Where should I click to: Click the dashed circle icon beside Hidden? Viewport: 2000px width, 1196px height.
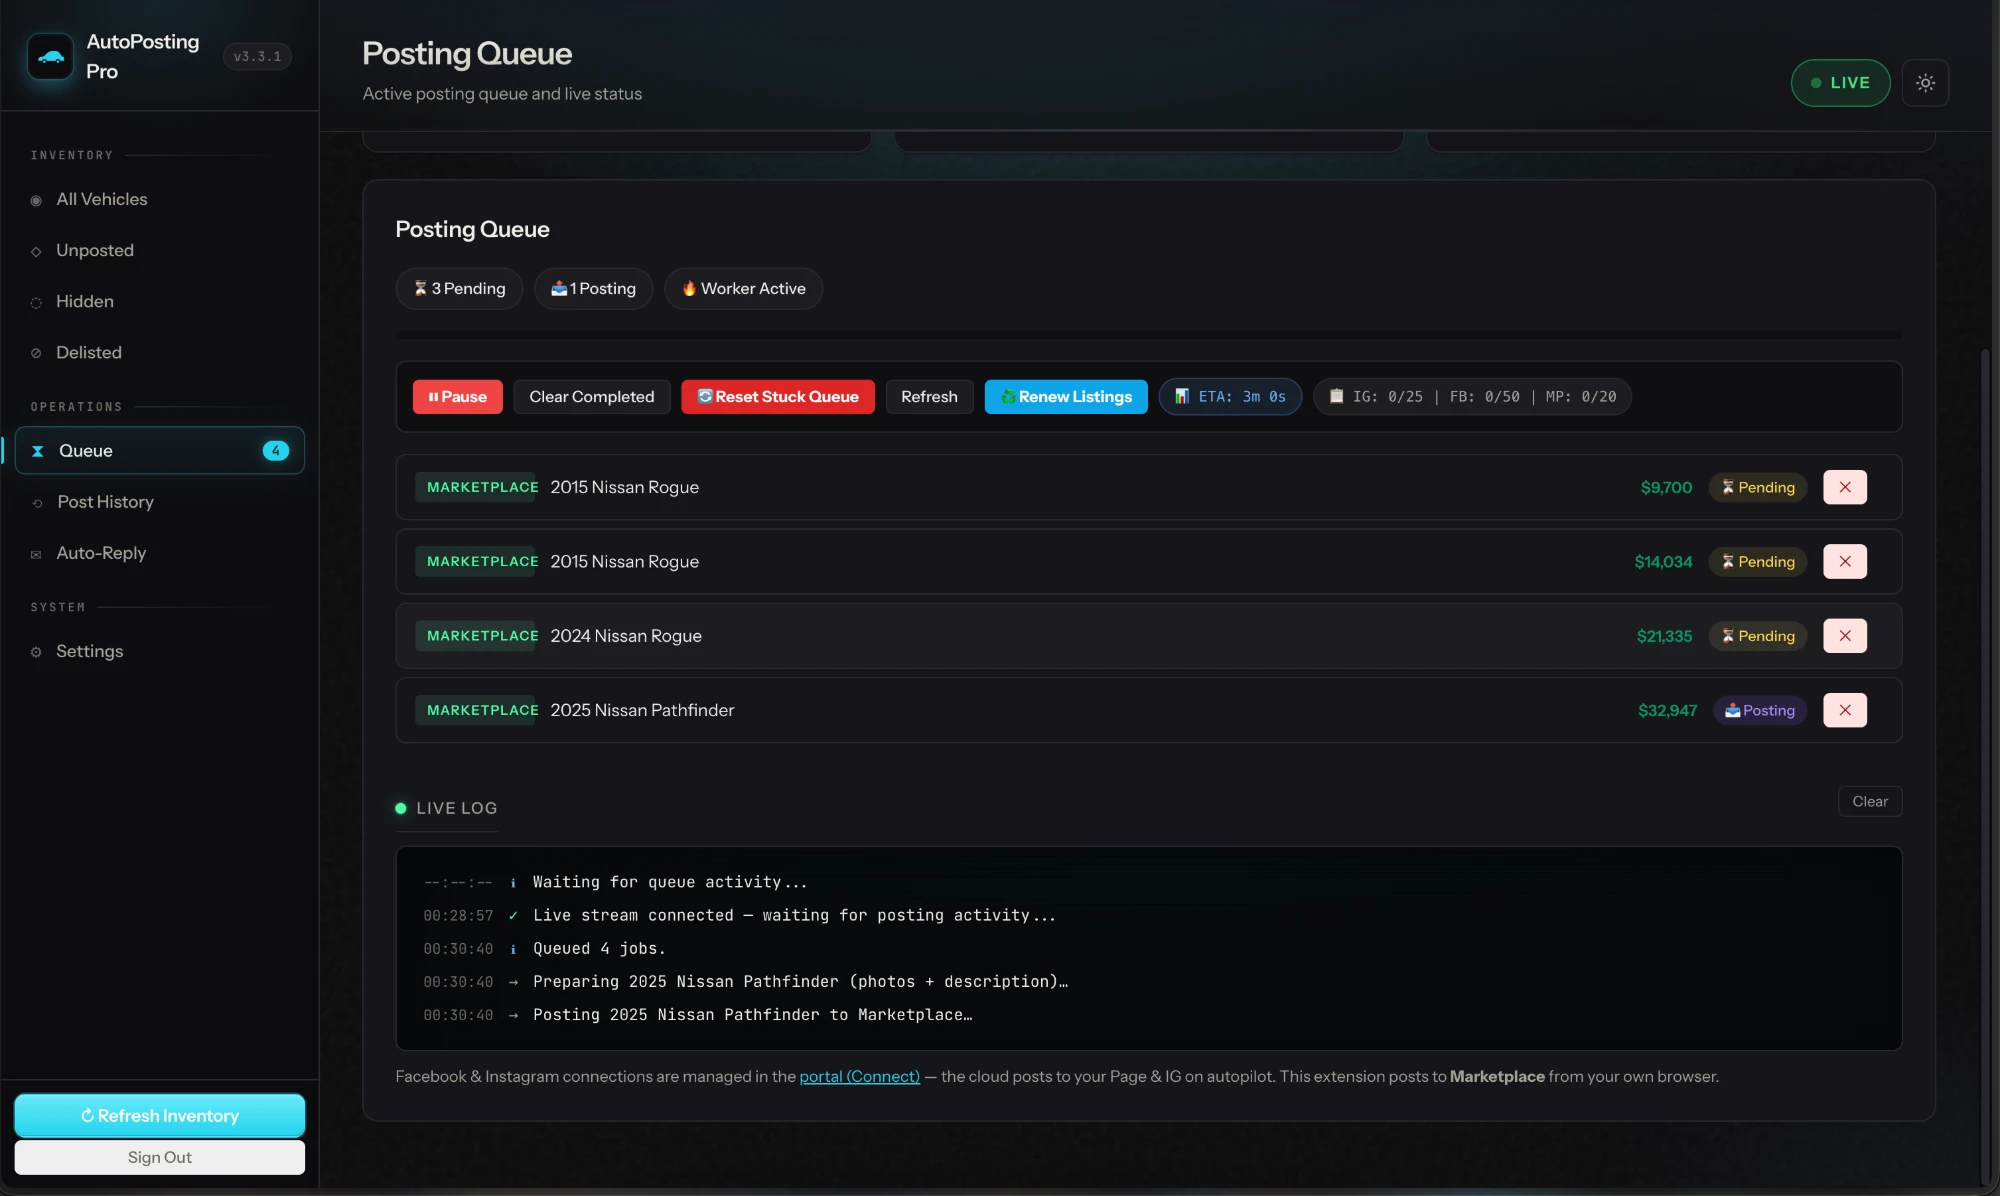36,302
